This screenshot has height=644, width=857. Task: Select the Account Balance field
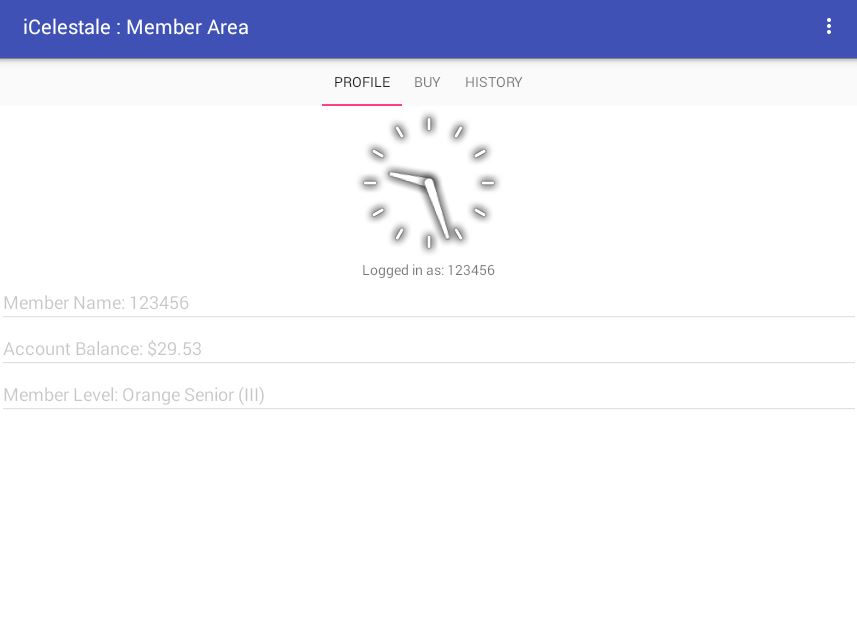click(428, 349)
